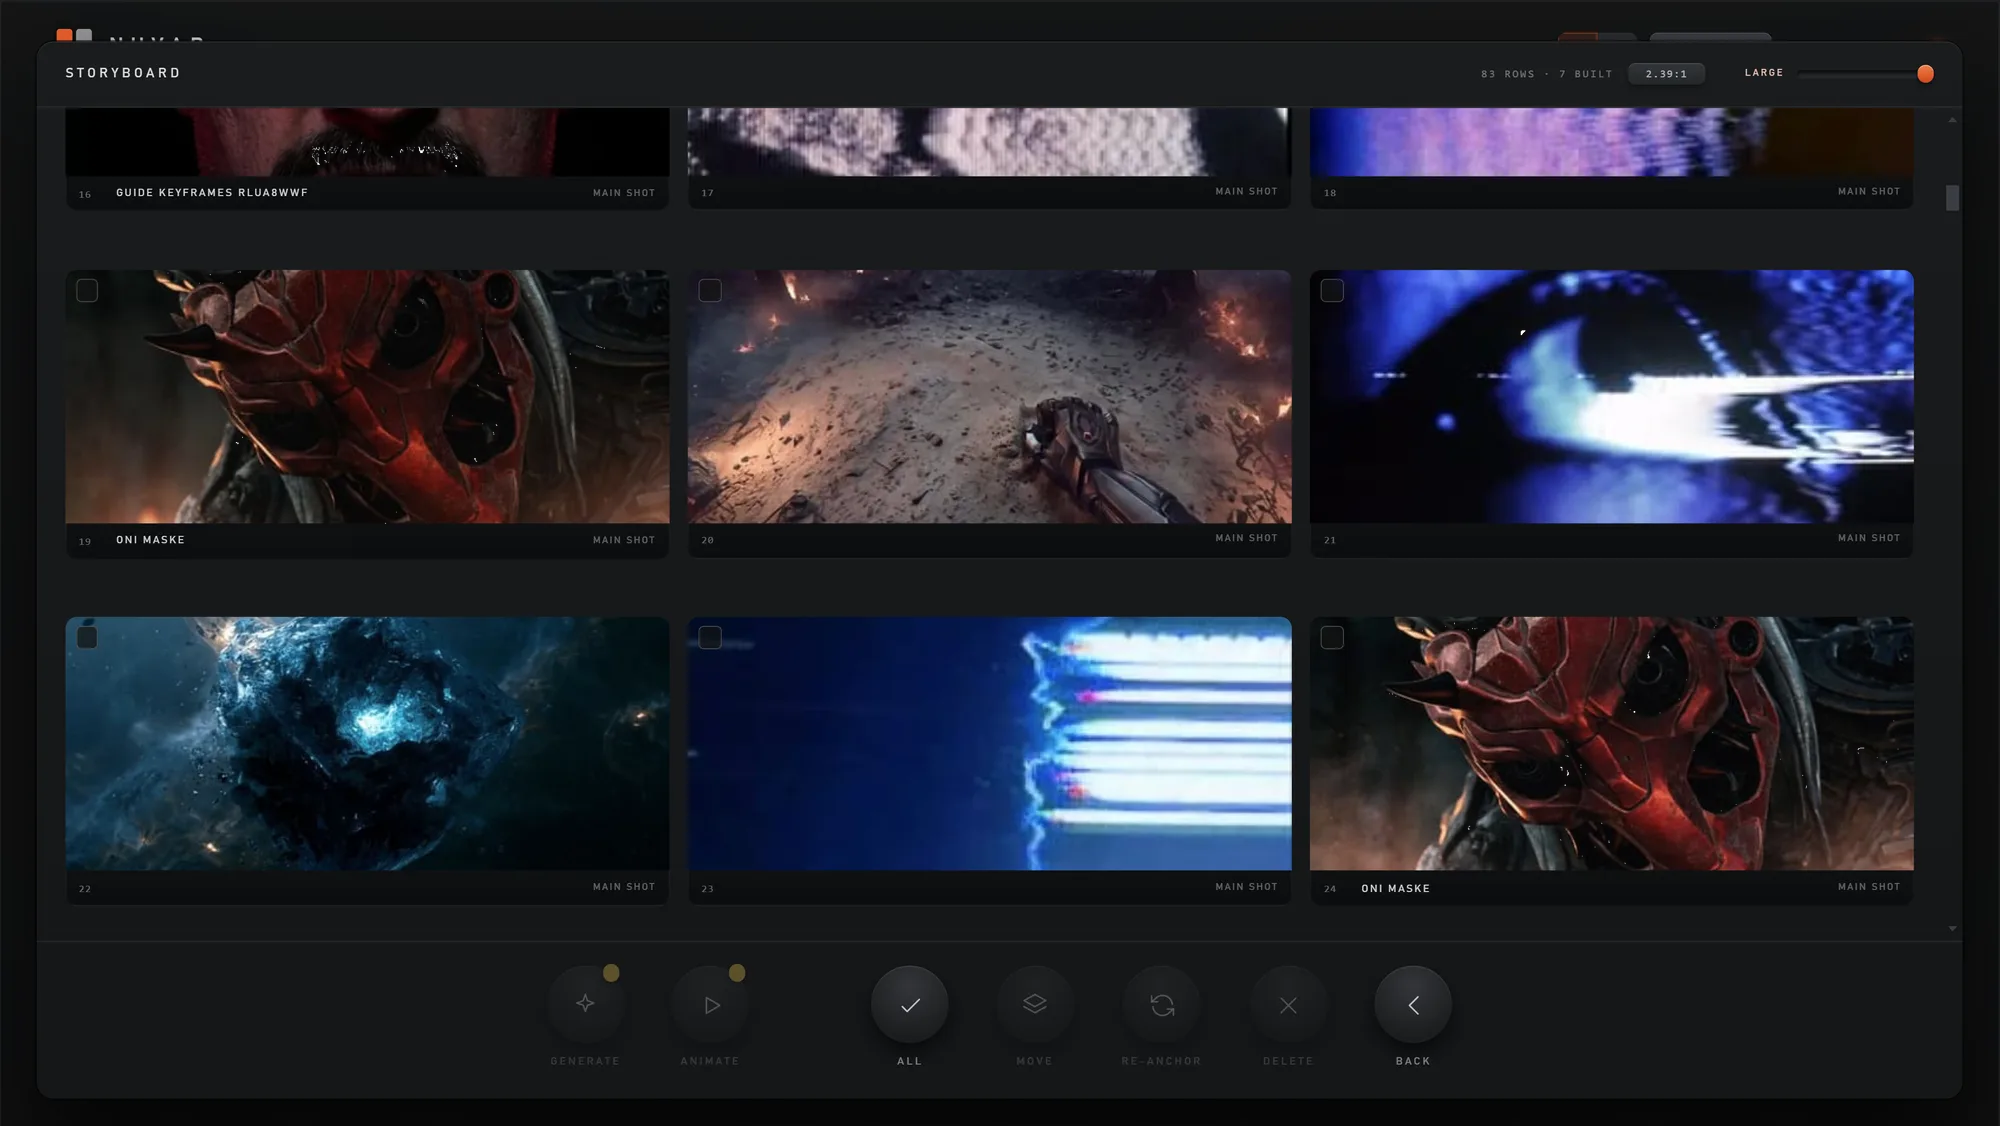Click the MAIN SHOT label on shot 21
The height and width of the screenshot is (1126, 2000).
pos(1869,538)
